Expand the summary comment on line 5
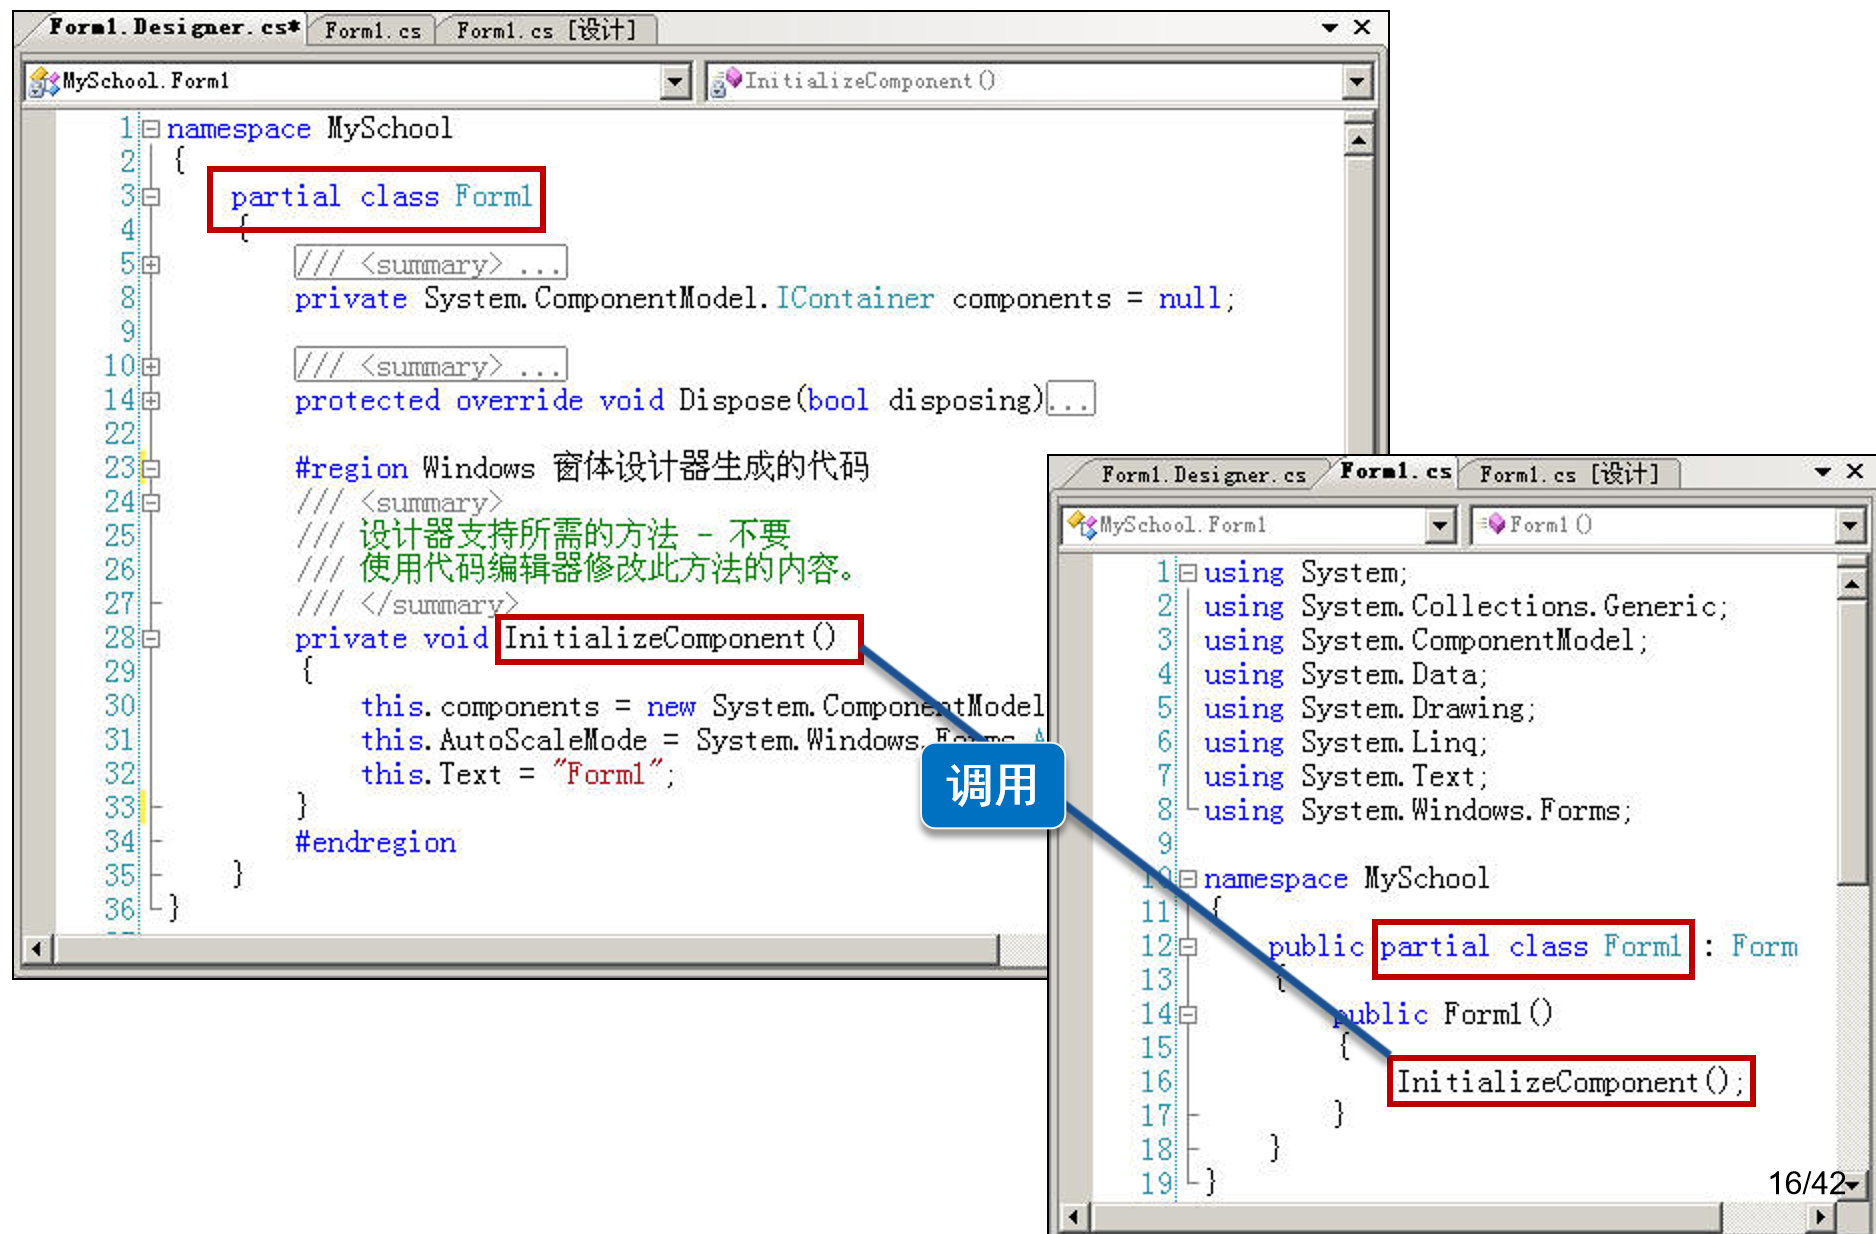1876x1234 pixels. 151,265
